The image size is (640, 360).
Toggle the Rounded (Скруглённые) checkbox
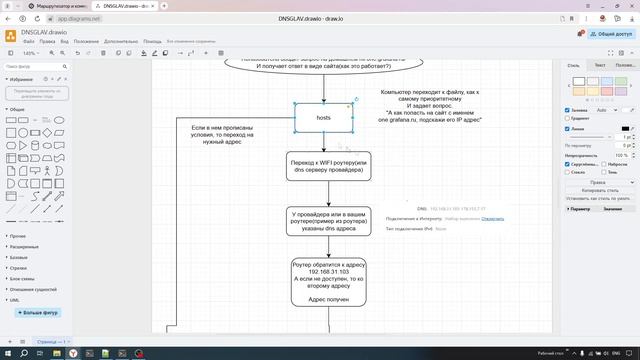(x=567, y=164)
